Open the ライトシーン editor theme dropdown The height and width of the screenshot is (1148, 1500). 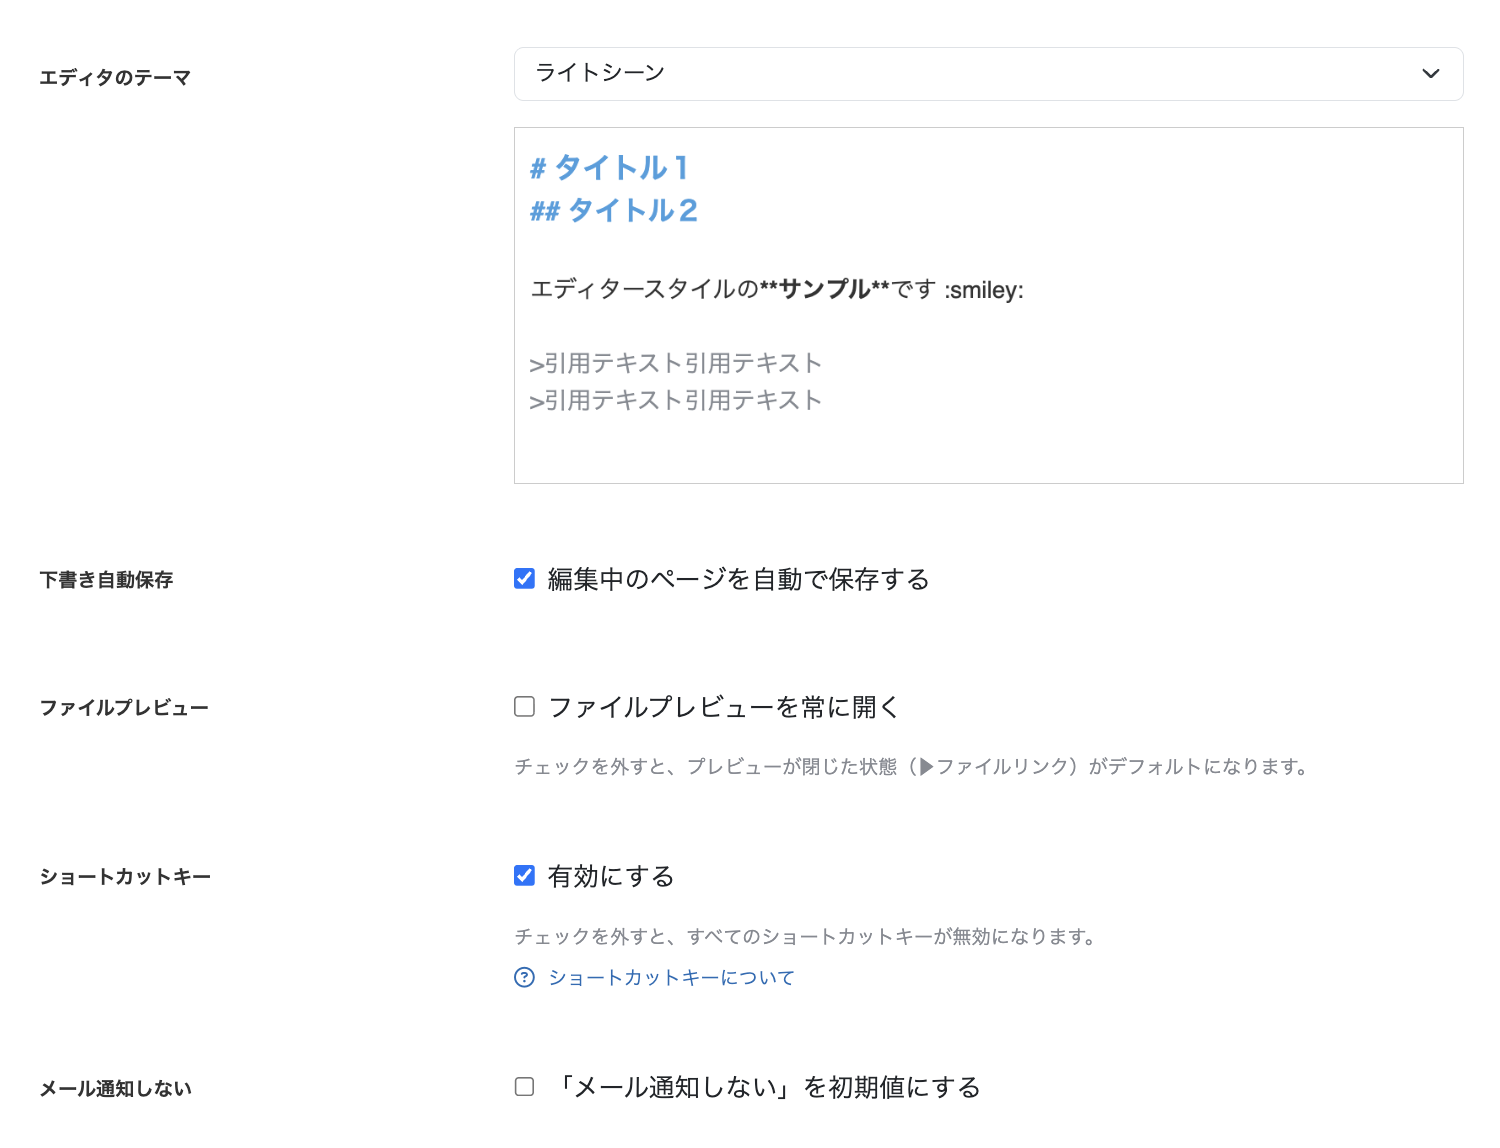(x=987, y=74)
